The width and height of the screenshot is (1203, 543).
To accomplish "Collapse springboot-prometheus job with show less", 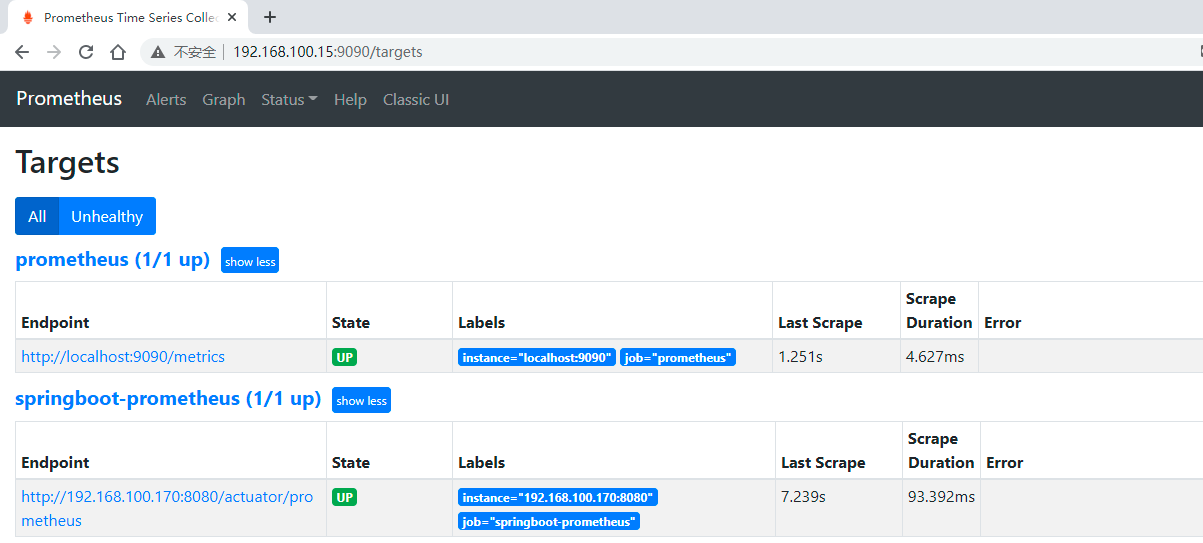I will tap(361, 401).
